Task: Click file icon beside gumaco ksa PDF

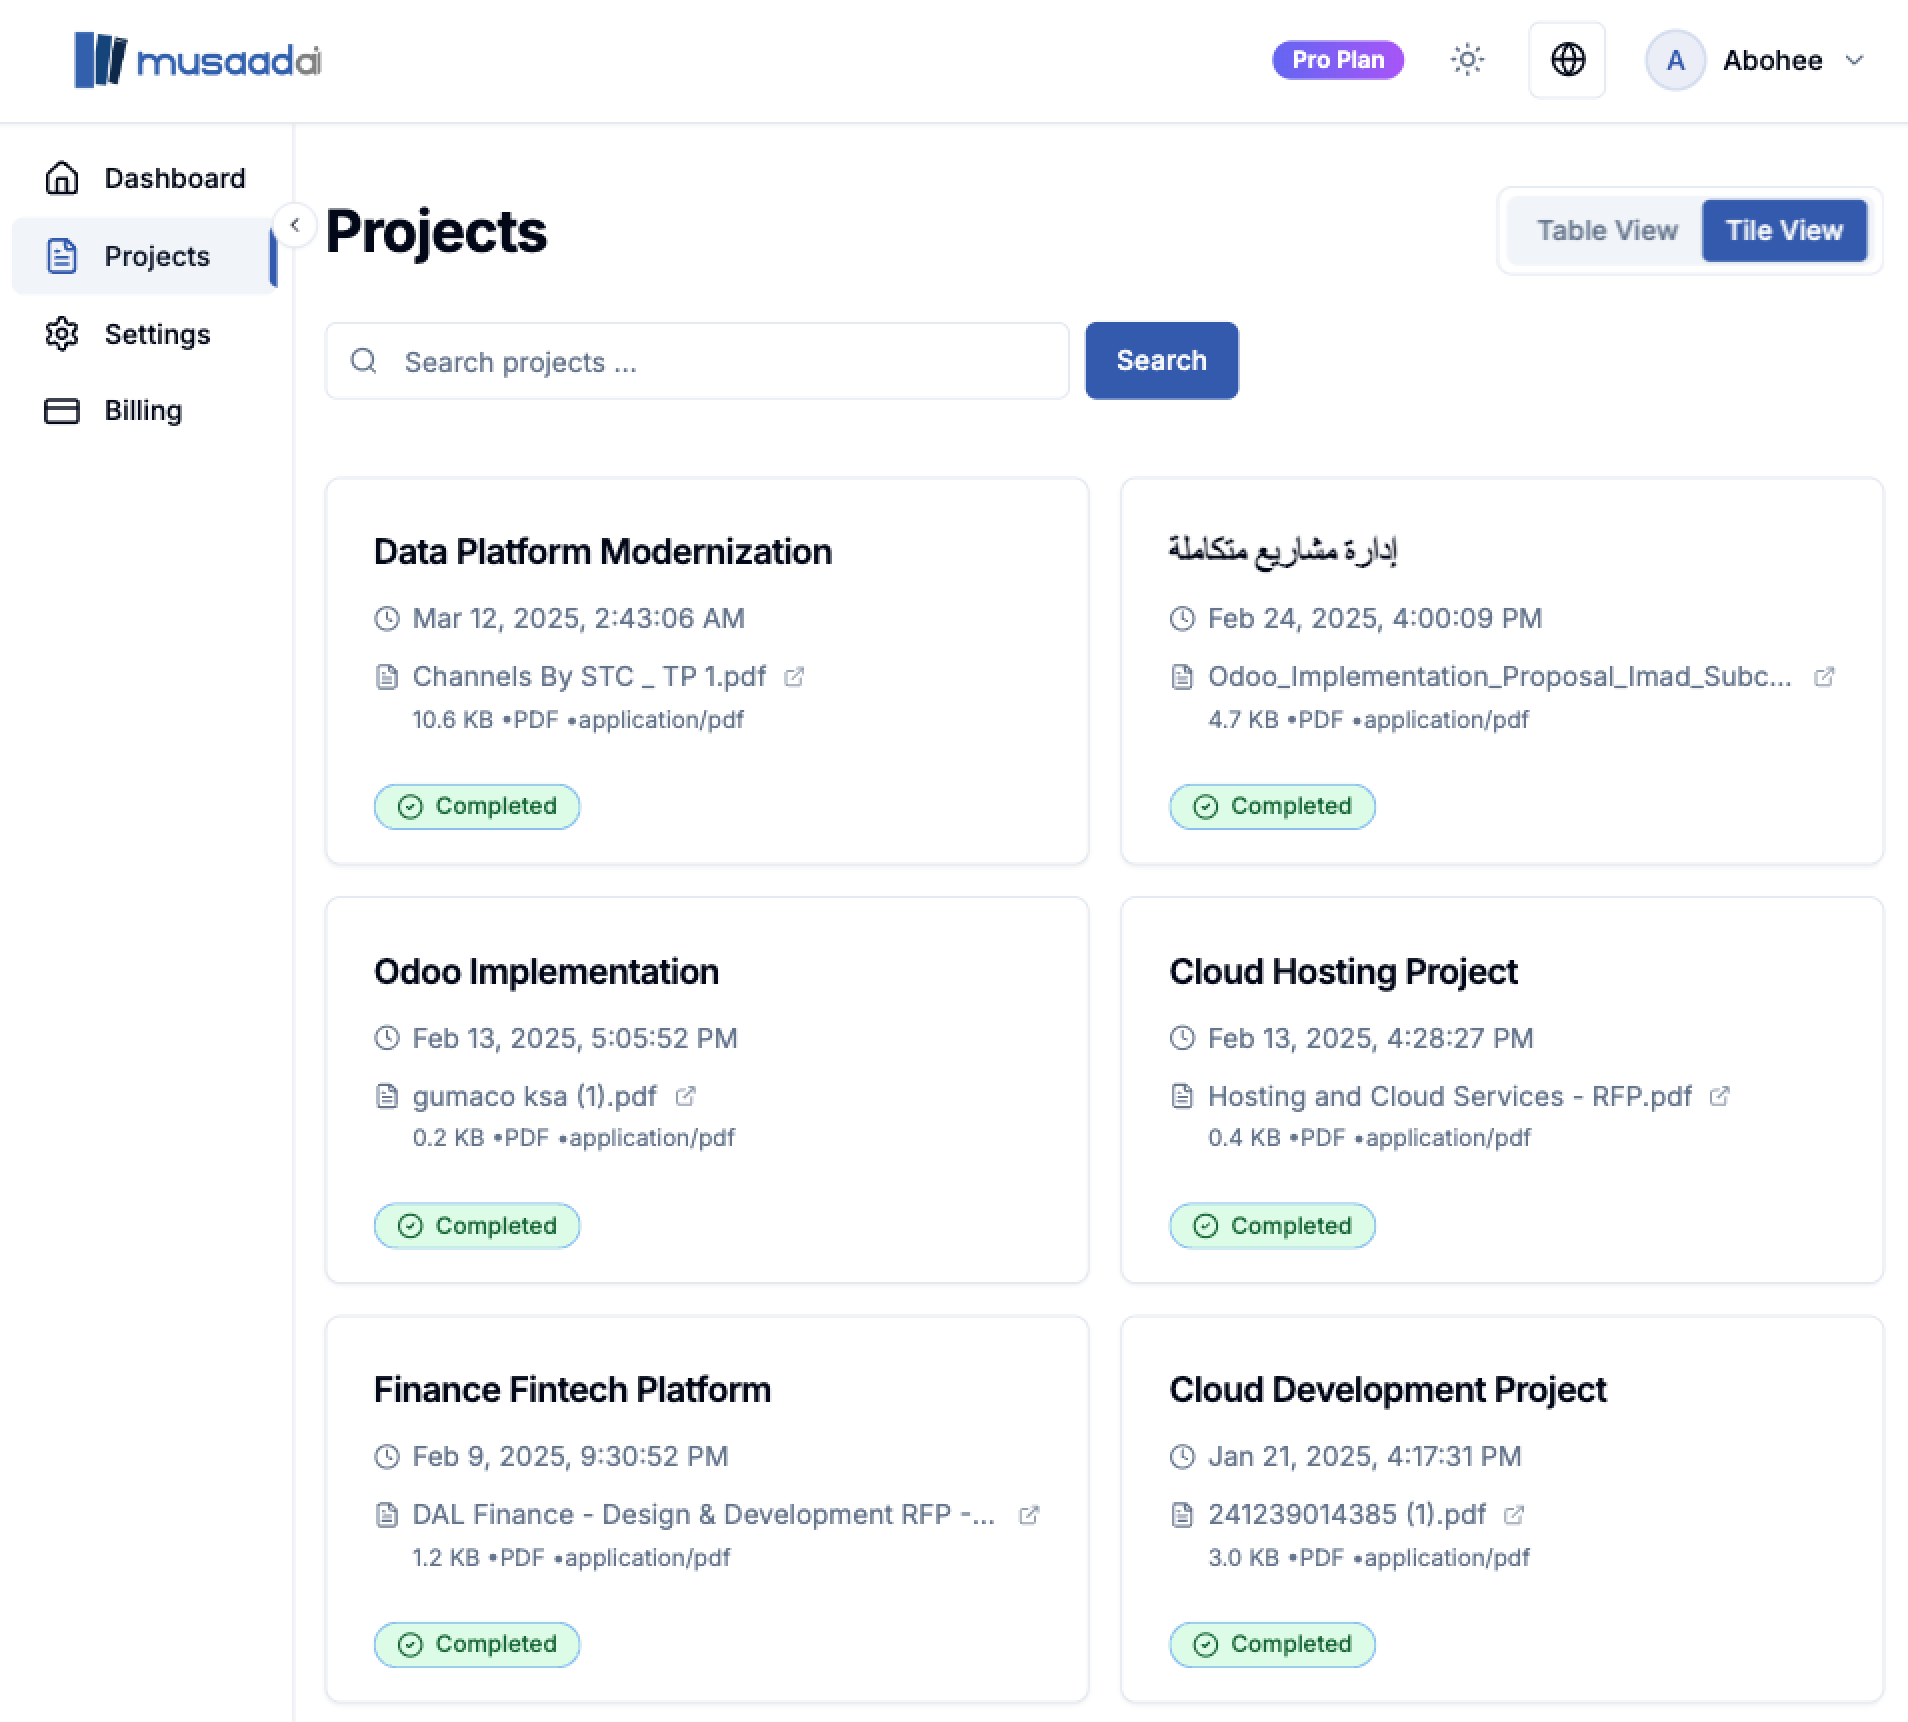Action: [x=387, y=1097]
